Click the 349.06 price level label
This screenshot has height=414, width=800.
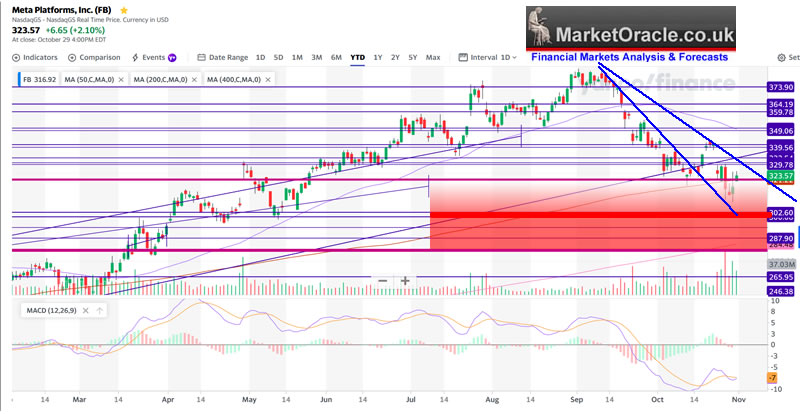pos(781,131)
